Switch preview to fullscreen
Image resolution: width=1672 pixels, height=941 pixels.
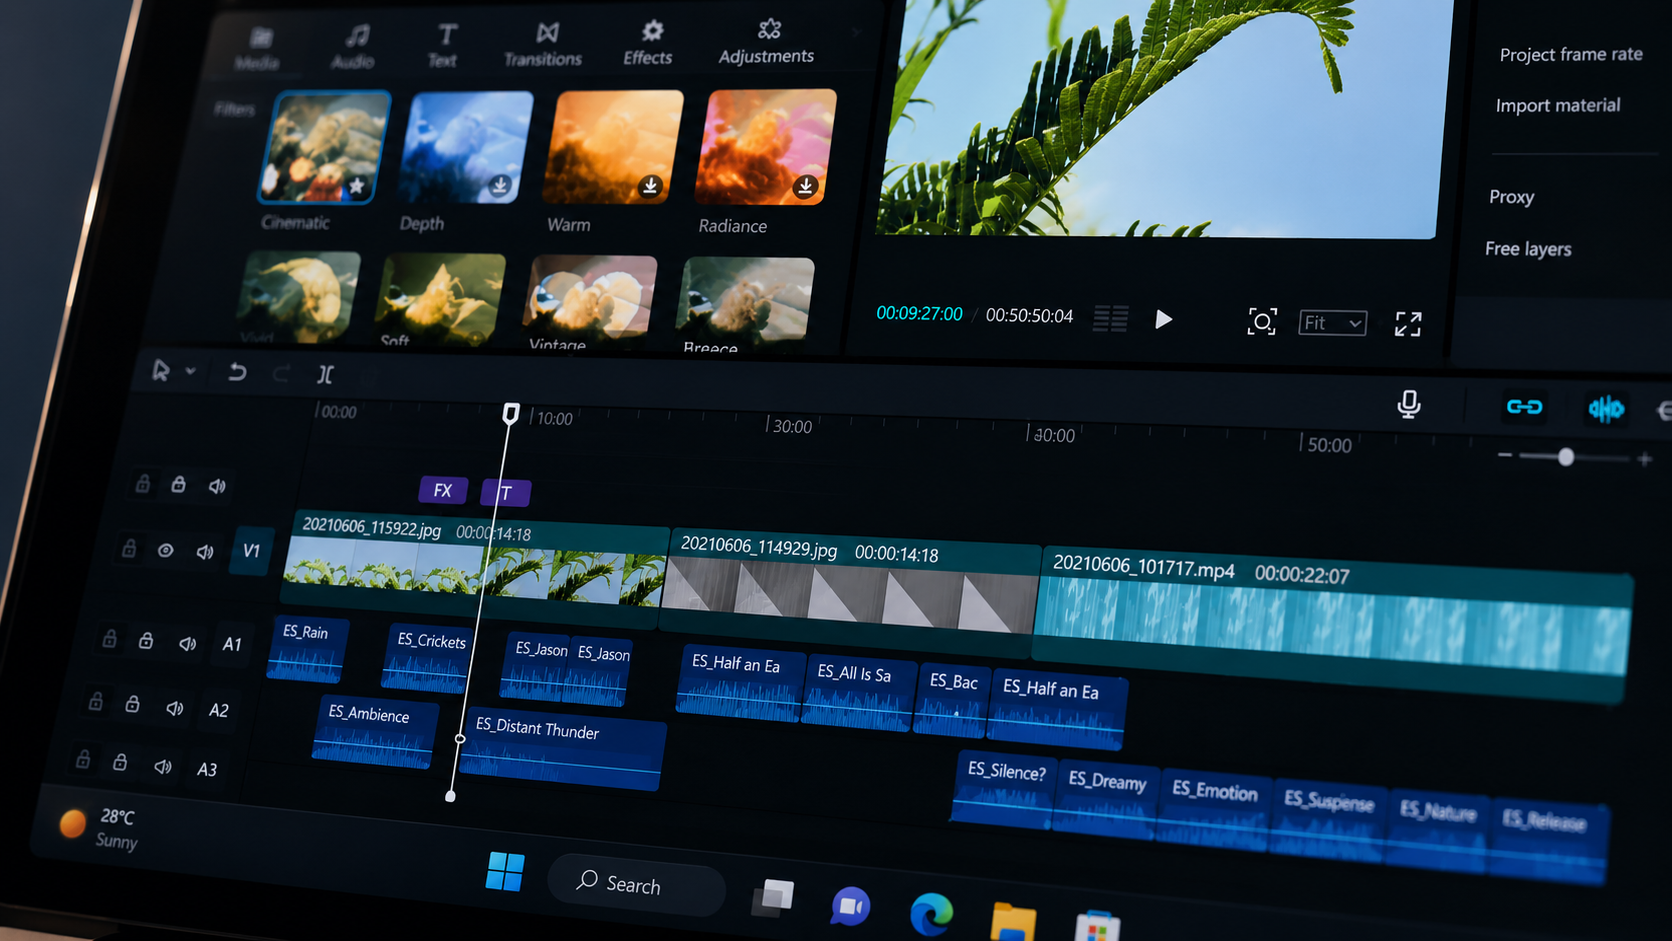[1408, 323]
